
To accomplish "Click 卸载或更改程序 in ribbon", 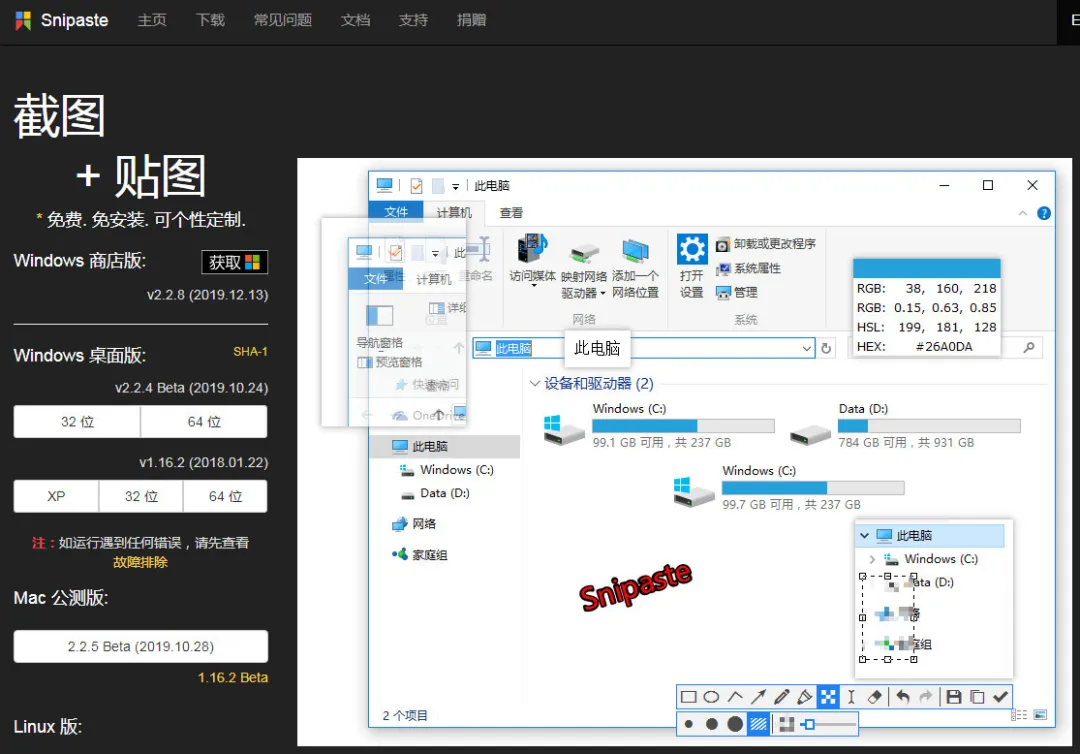I will (x=765, y=244).
